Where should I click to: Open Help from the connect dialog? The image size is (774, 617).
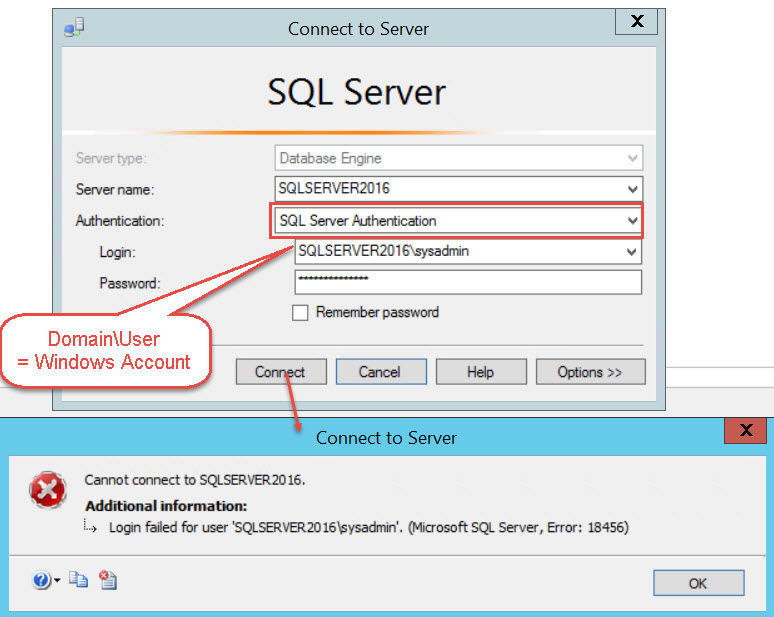481,372
